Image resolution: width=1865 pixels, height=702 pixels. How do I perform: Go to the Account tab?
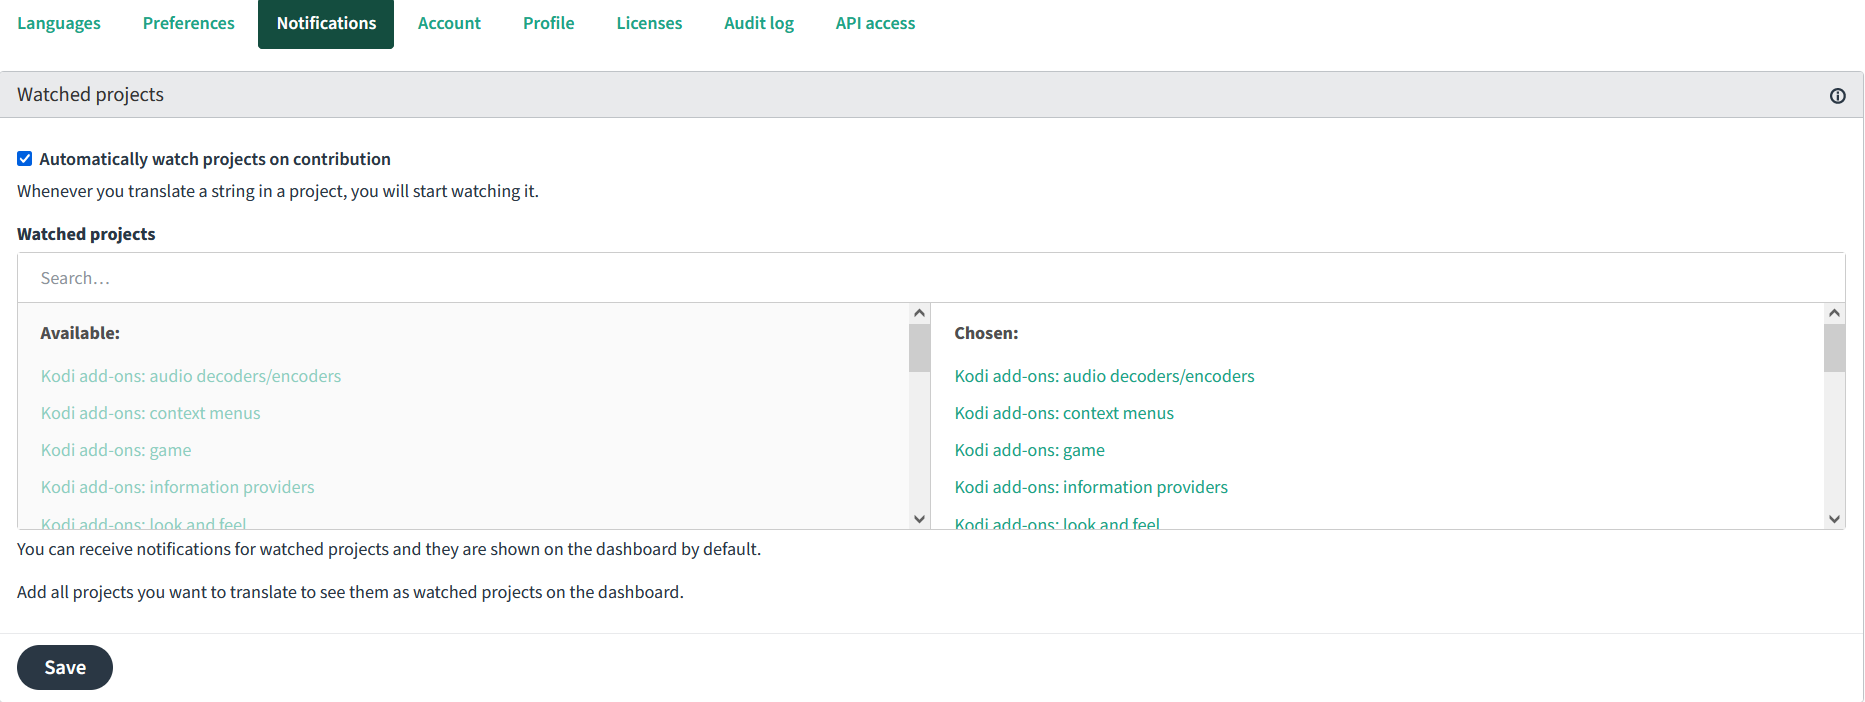tap(449, 23)
